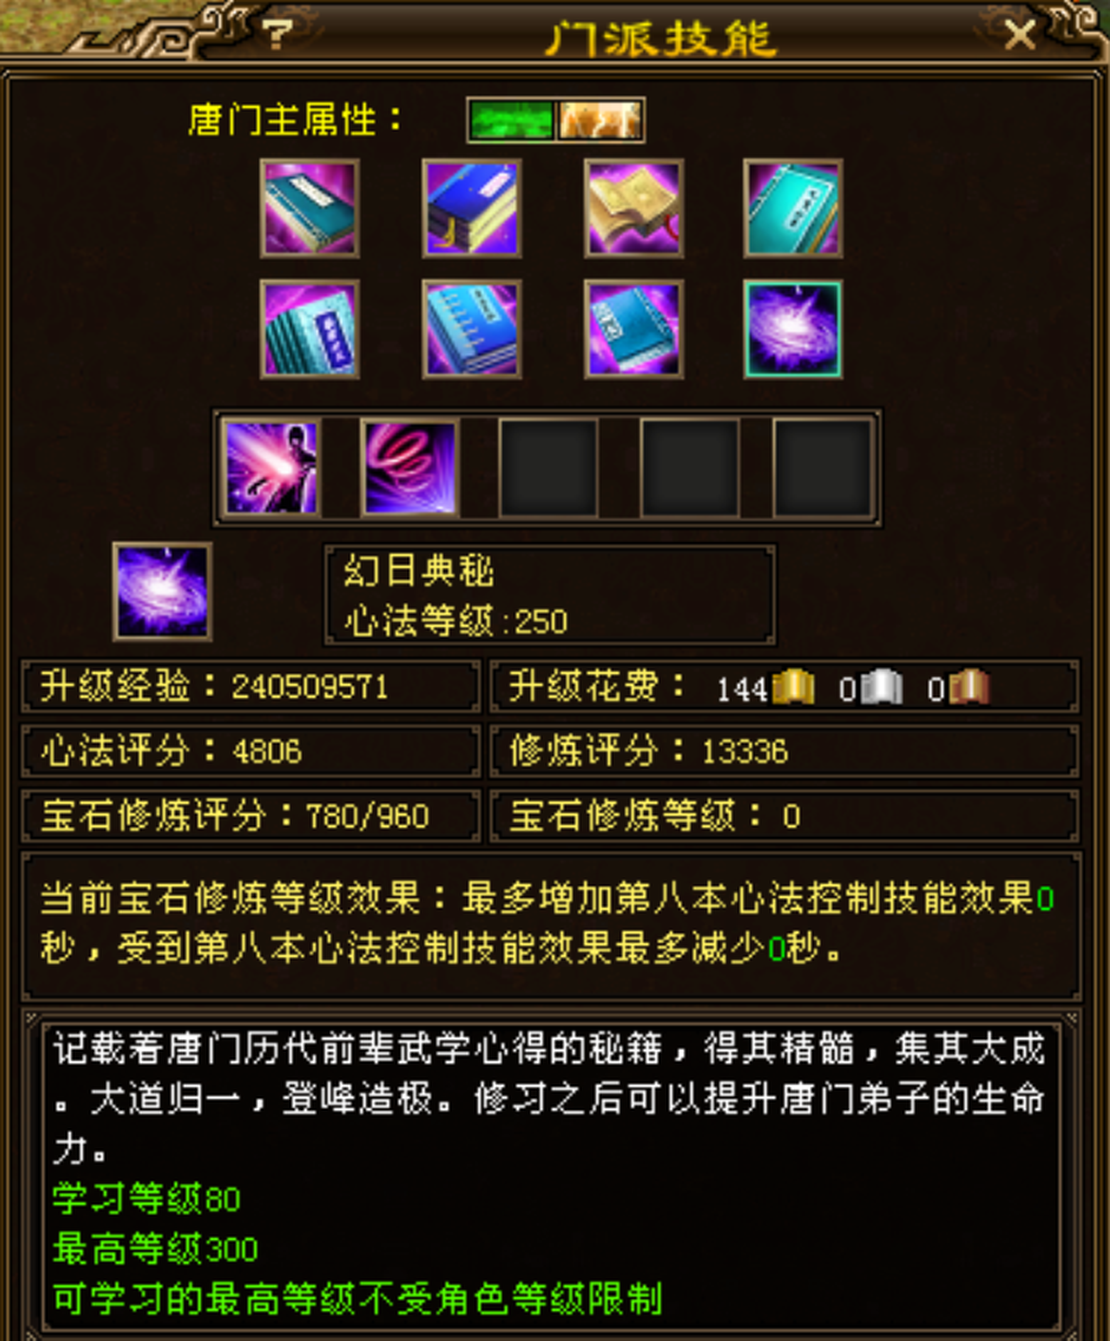Screen dimensions: 1110x1341
Task: Click the orange main attribute swatch
Action: 599,120
